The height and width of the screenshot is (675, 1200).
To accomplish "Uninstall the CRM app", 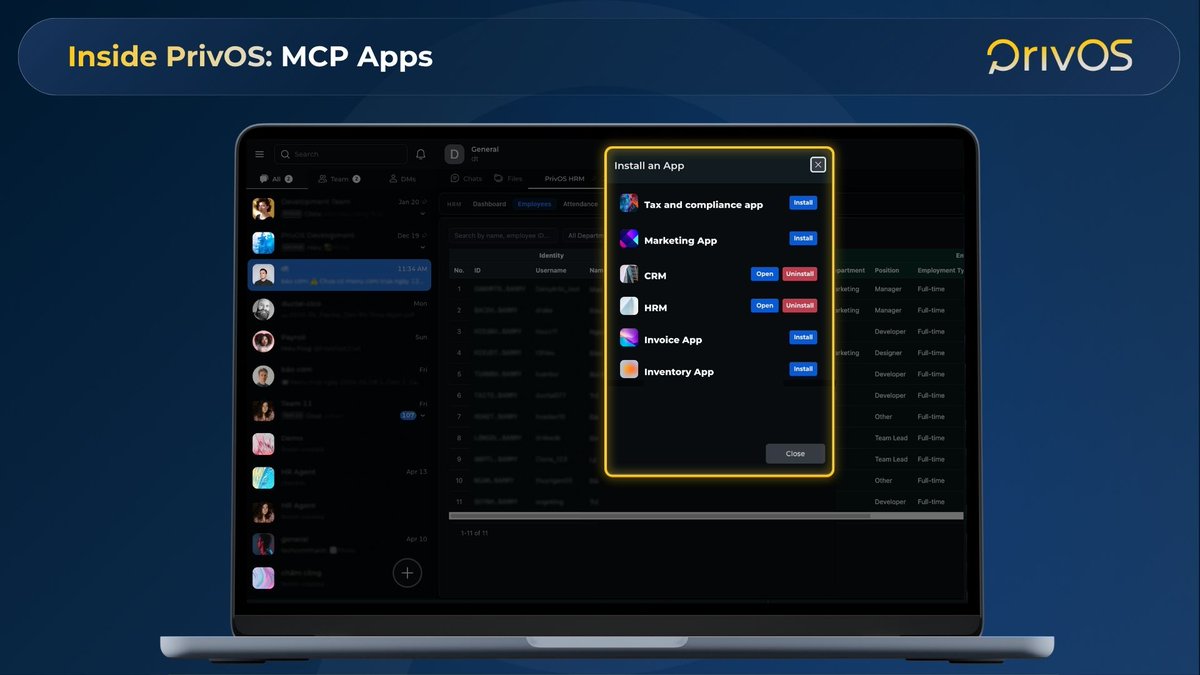I will 799,274.
